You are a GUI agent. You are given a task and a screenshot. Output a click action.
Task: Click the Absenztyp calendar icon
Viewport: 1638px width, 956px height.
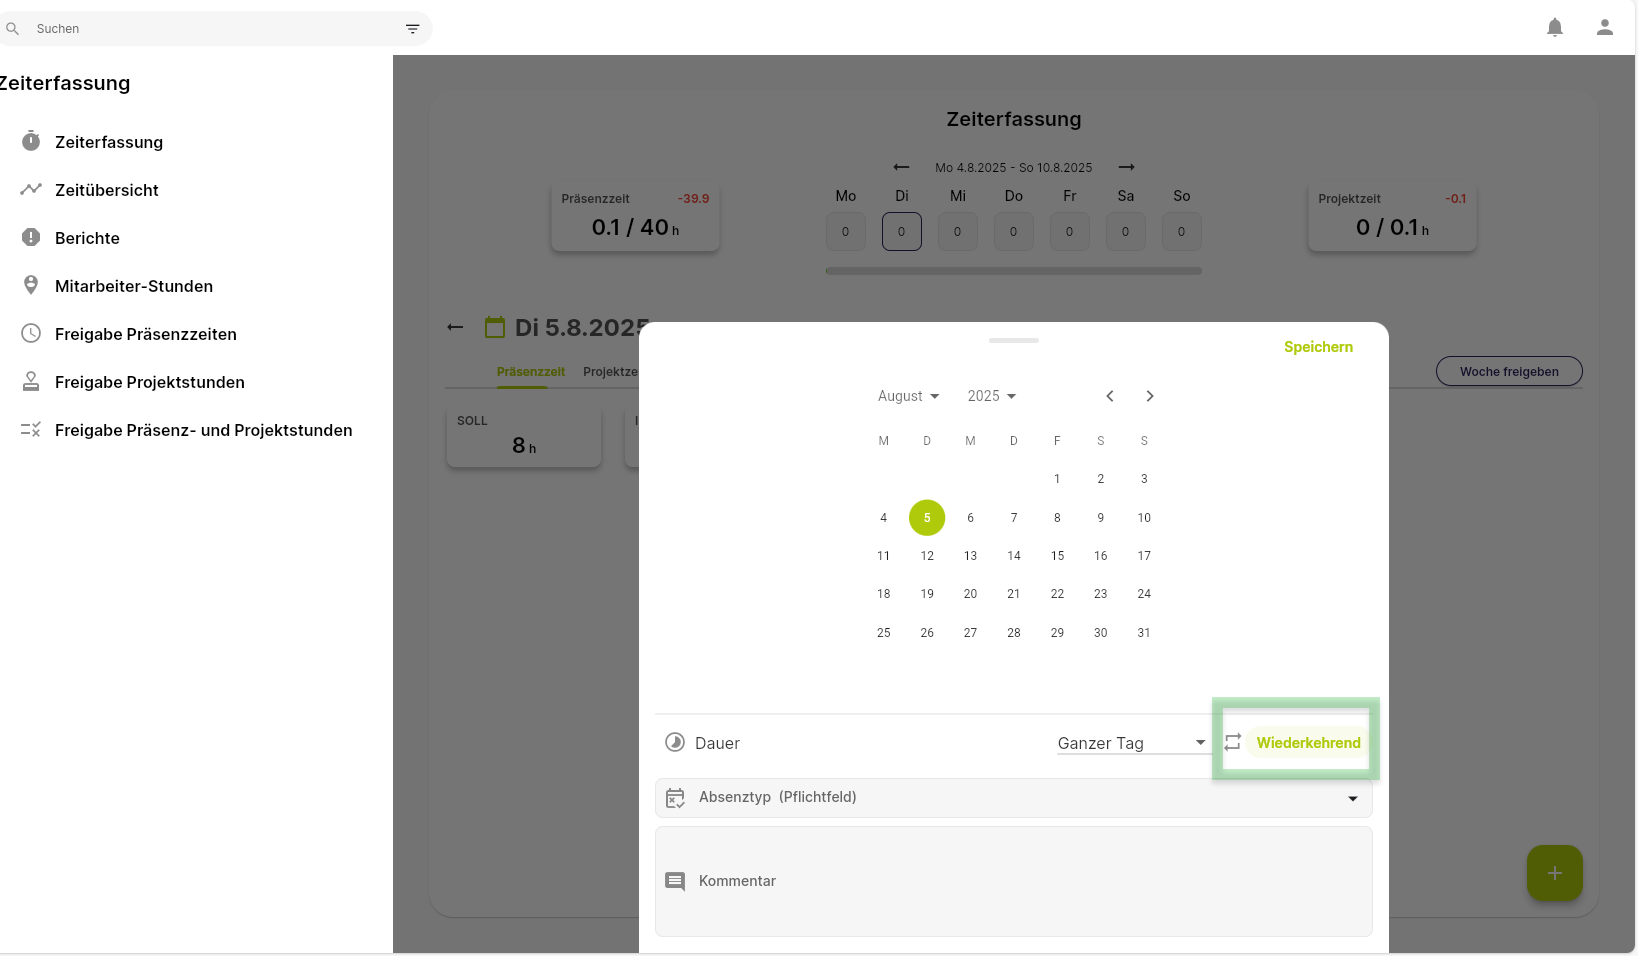(x=675, y=798)
